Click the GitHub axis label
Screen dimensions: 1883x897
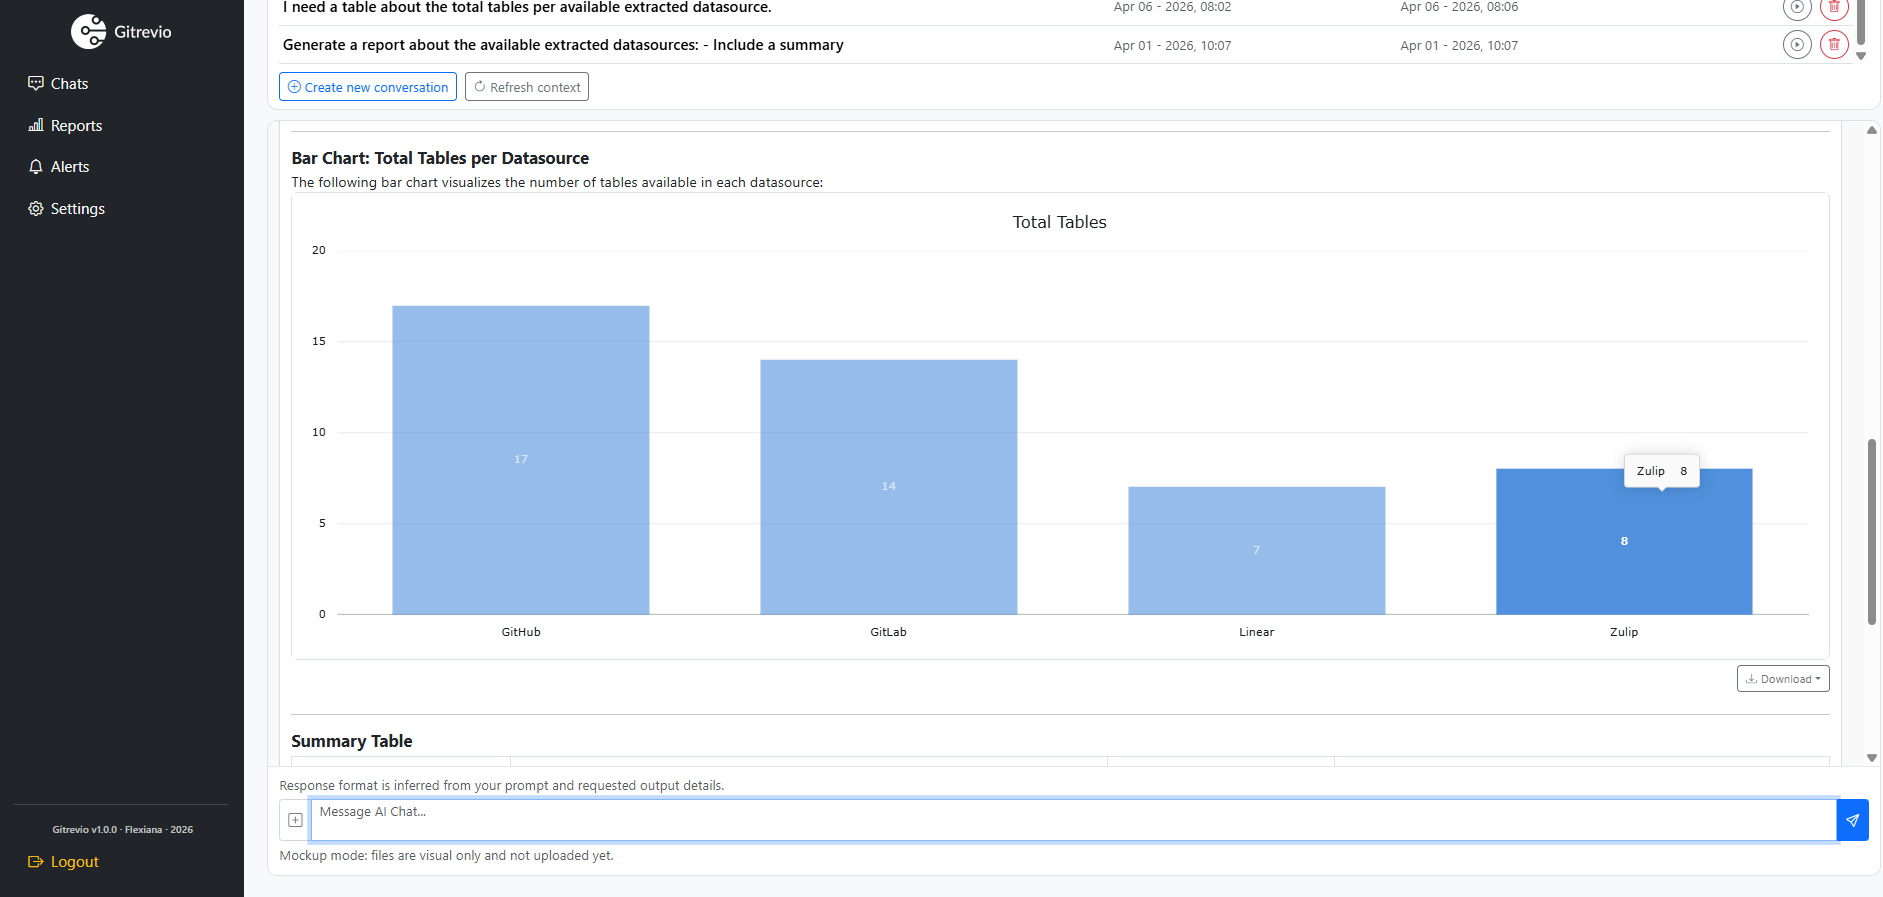click(x=521, y=632)
